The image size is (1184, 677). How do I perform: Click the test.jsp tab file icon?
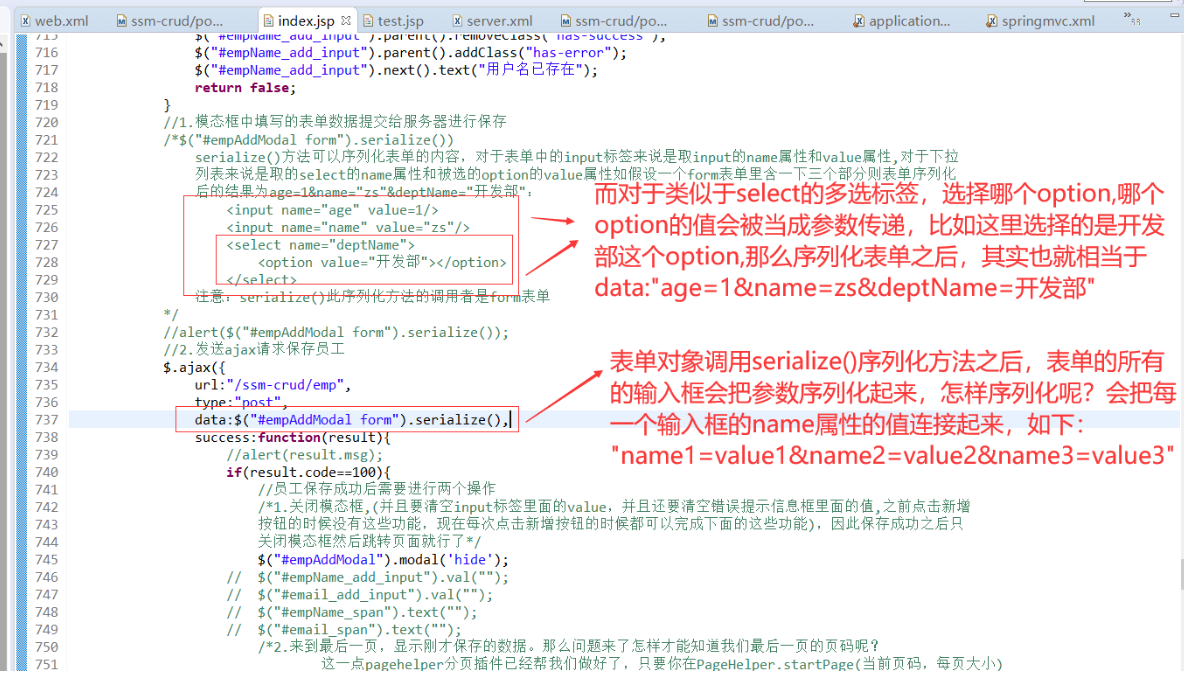pyautogui.click(x=368, y=21)
